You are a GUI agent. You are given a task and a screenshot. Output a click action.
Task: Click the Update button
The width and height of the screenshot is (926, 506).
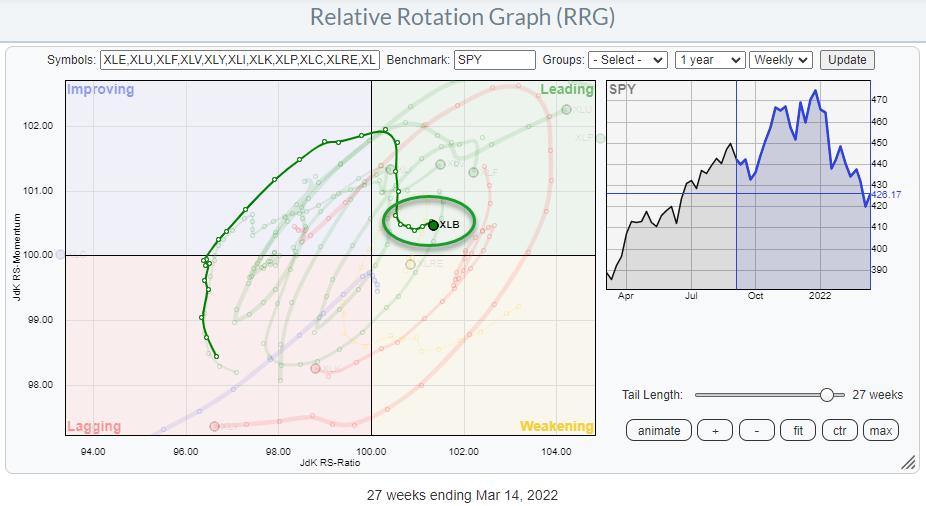click(x=847, y=60)
